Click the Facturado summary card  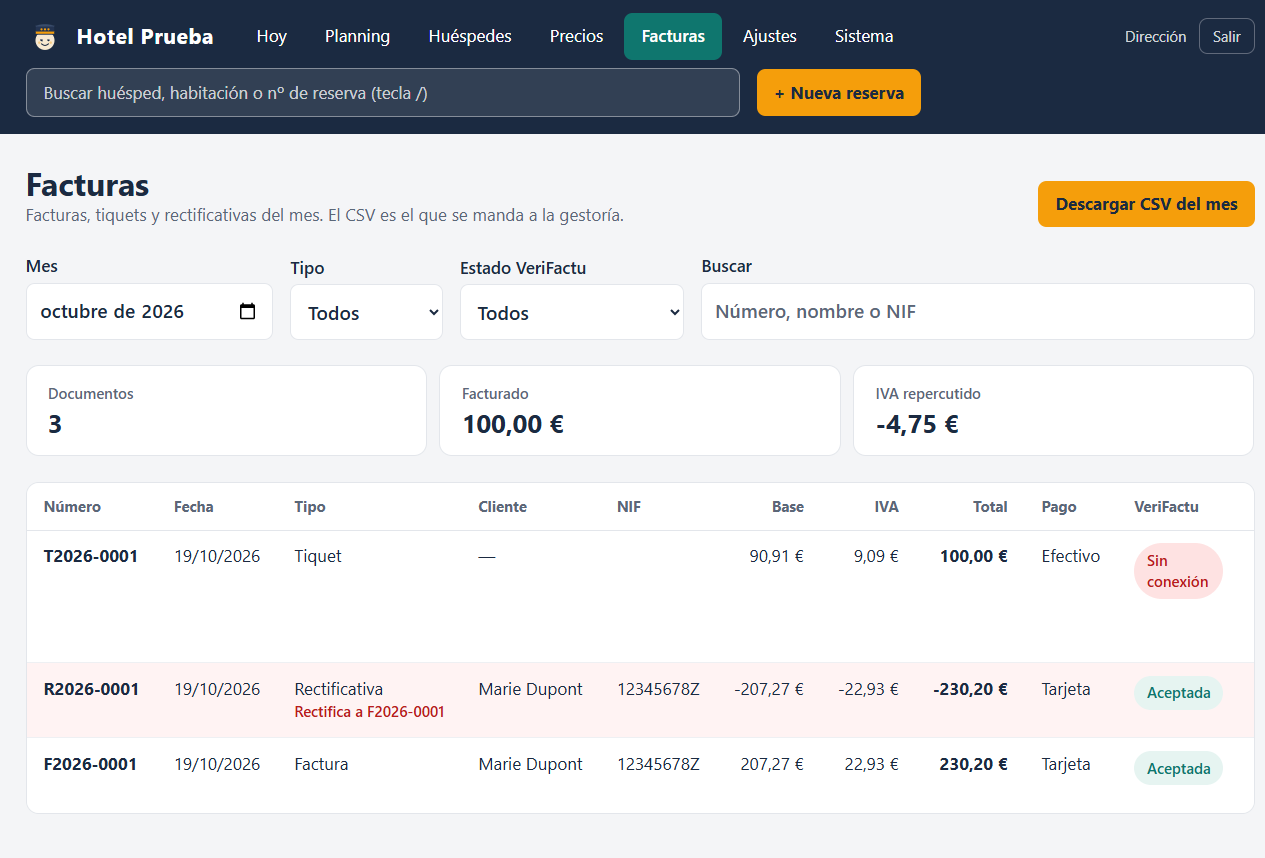coord(640,410)
